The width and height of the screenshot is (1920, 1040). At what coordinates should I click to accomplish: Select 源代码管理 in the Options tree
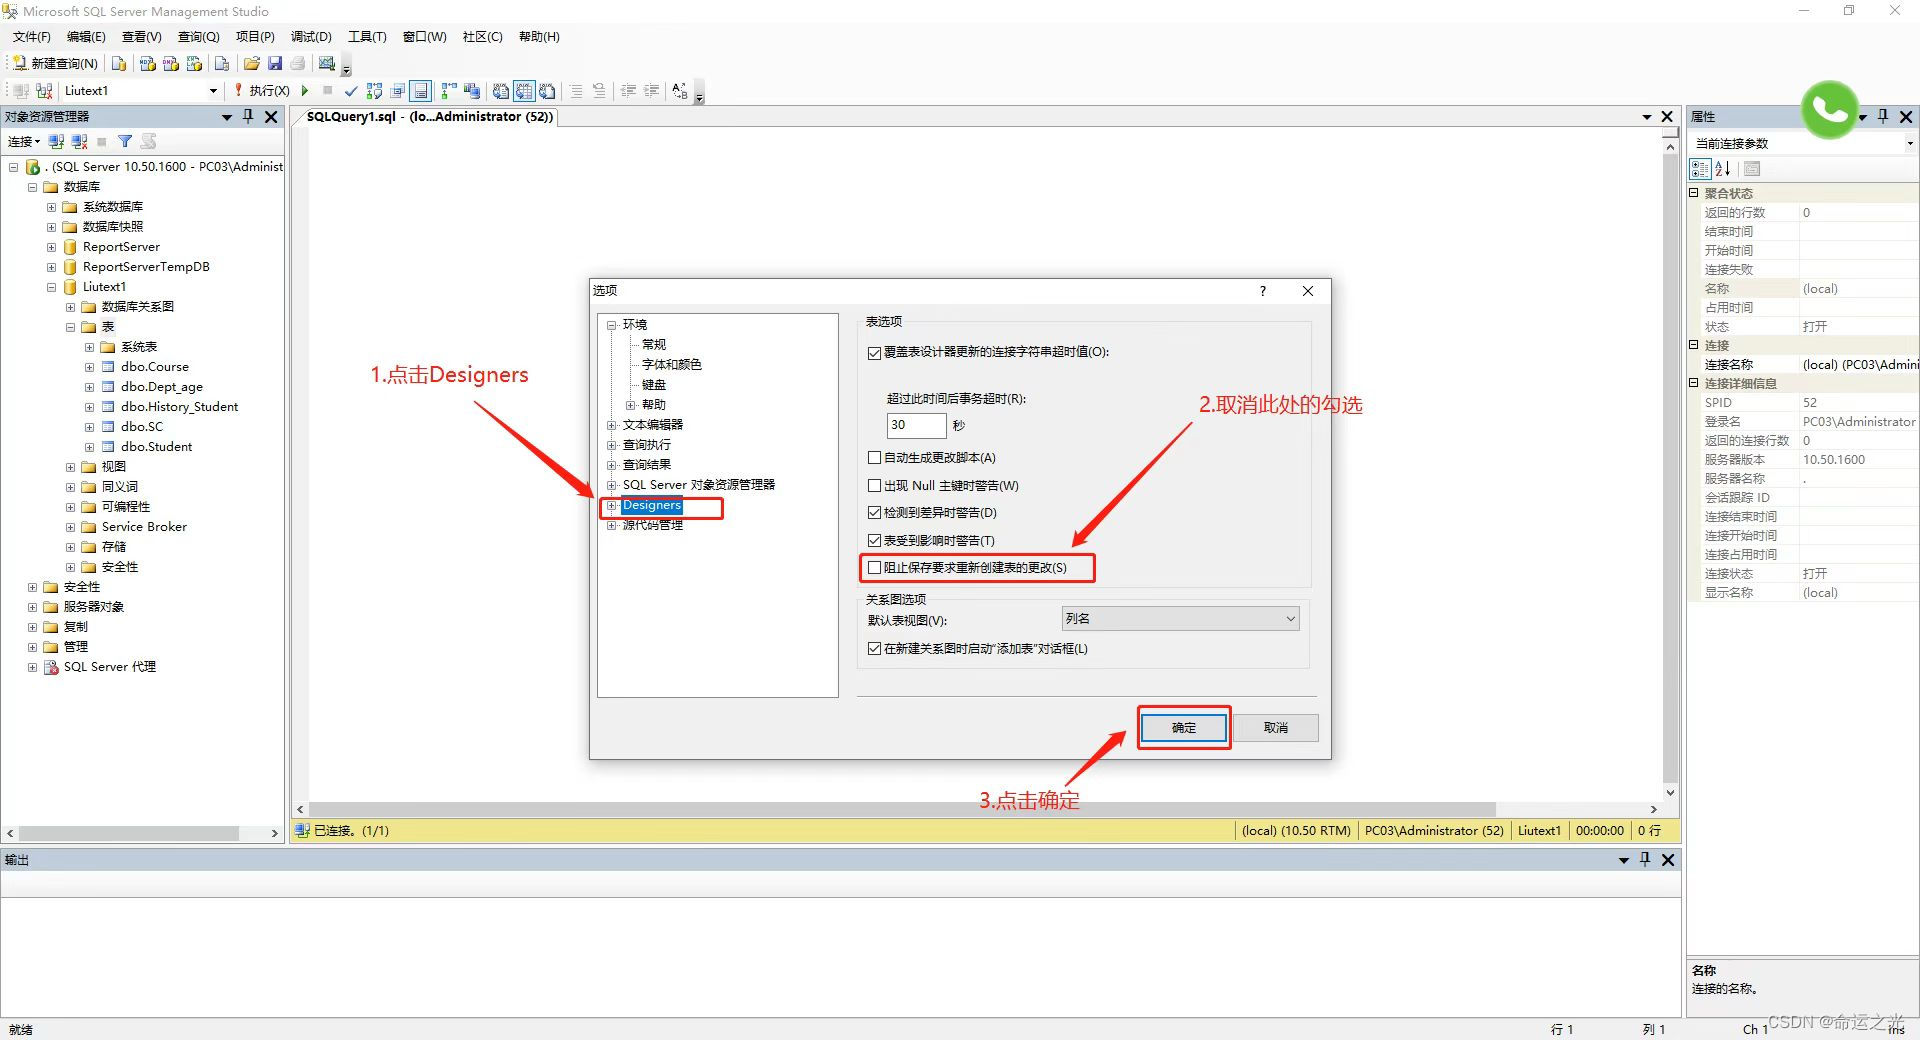653,526
